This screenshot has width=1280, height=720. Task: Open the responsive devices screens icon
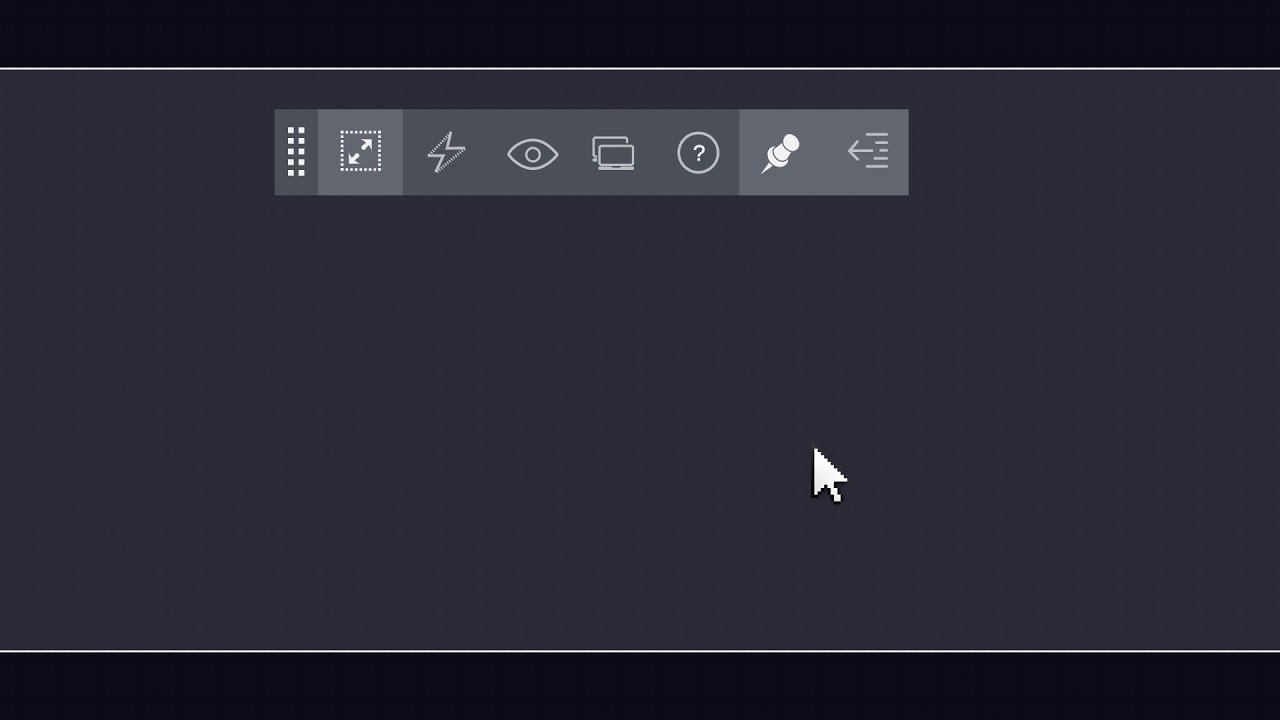(613, 153)
